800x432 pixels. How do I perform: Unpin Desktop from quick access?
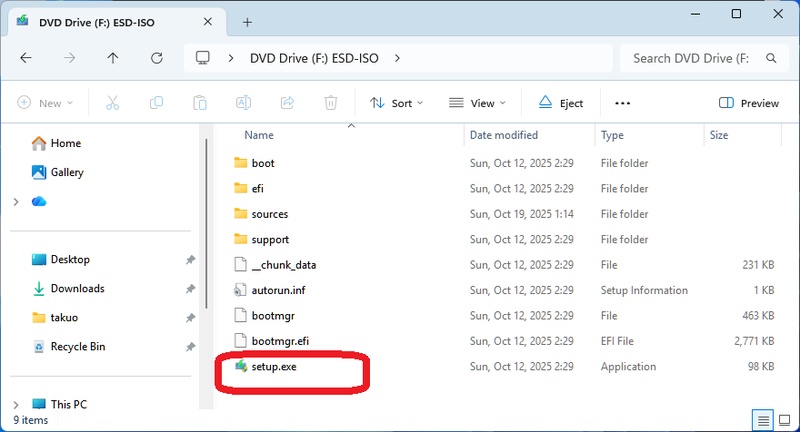tap(190, 260)
